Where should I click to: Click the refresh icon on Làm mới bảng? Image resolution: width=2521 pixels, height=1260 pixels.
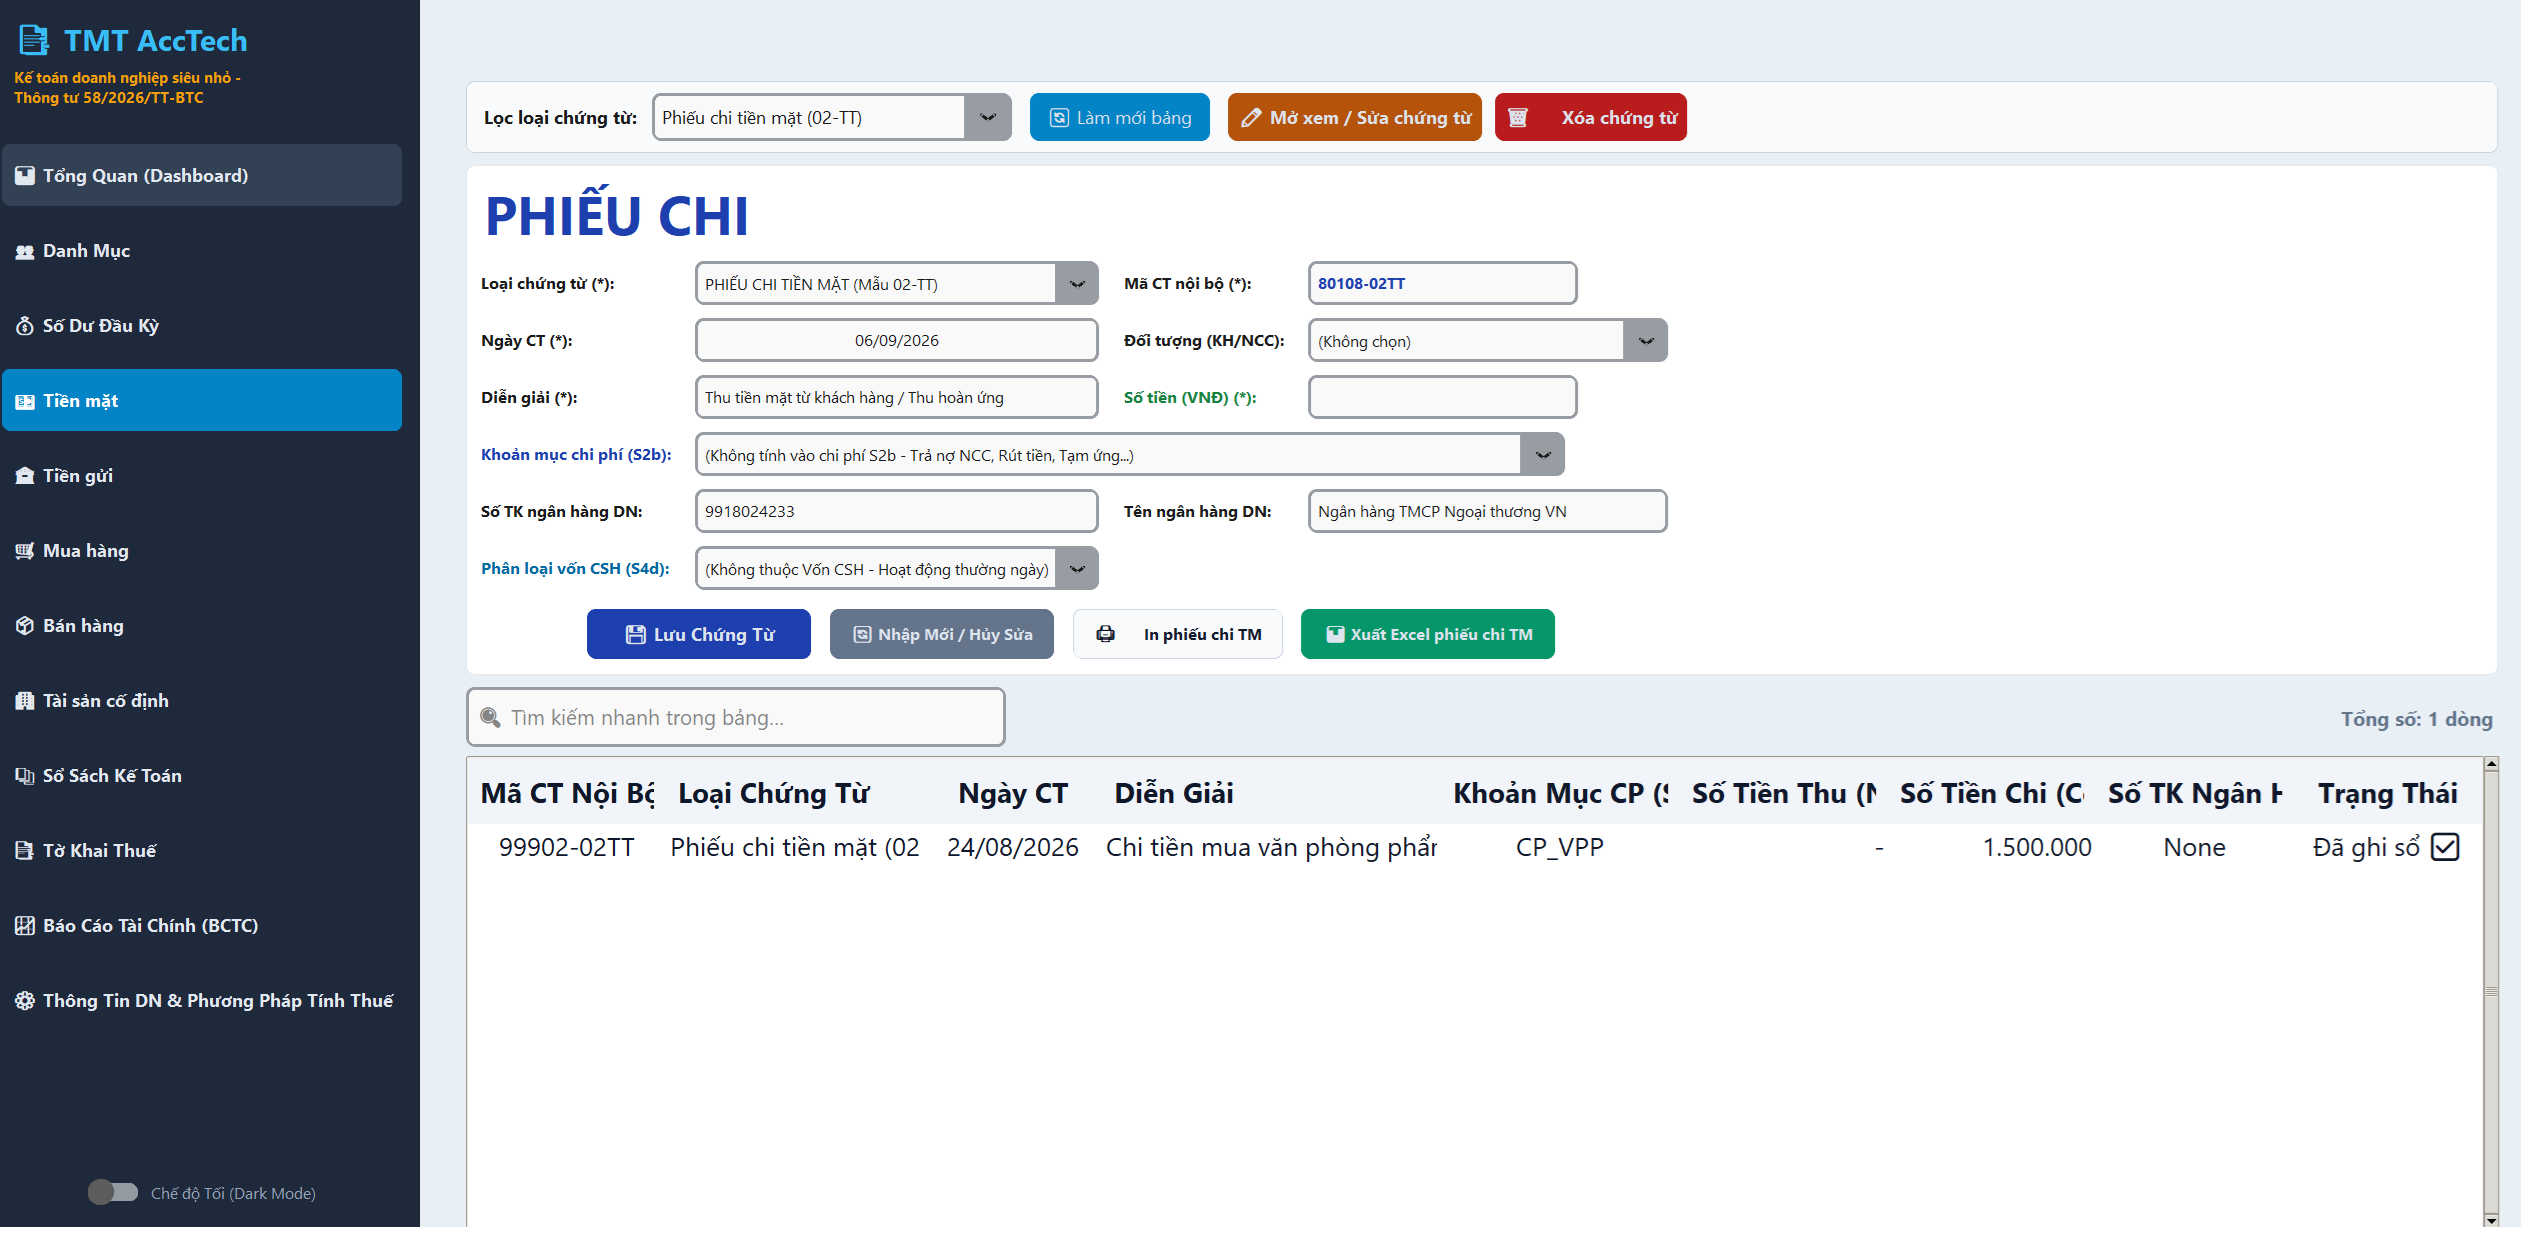(1059, 118)
